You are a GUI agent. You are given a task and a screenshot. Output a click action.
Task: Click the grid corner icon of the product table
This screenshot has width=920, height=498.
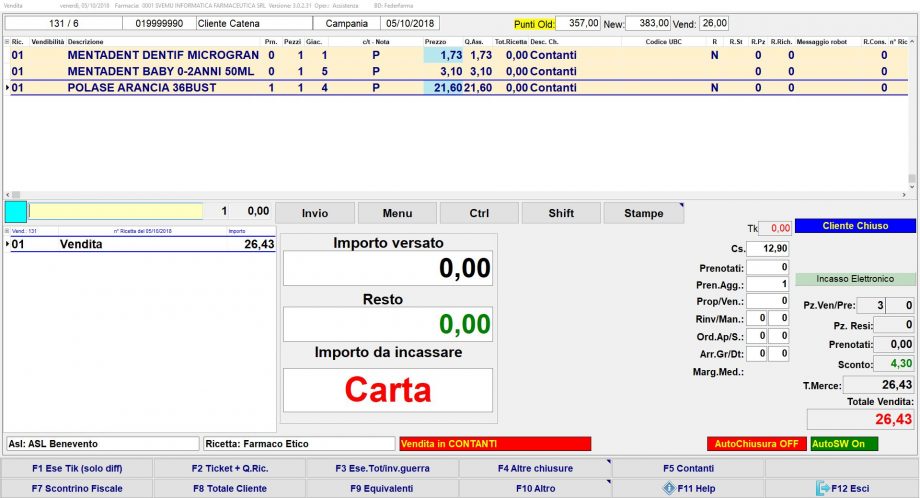coord(7,42)
